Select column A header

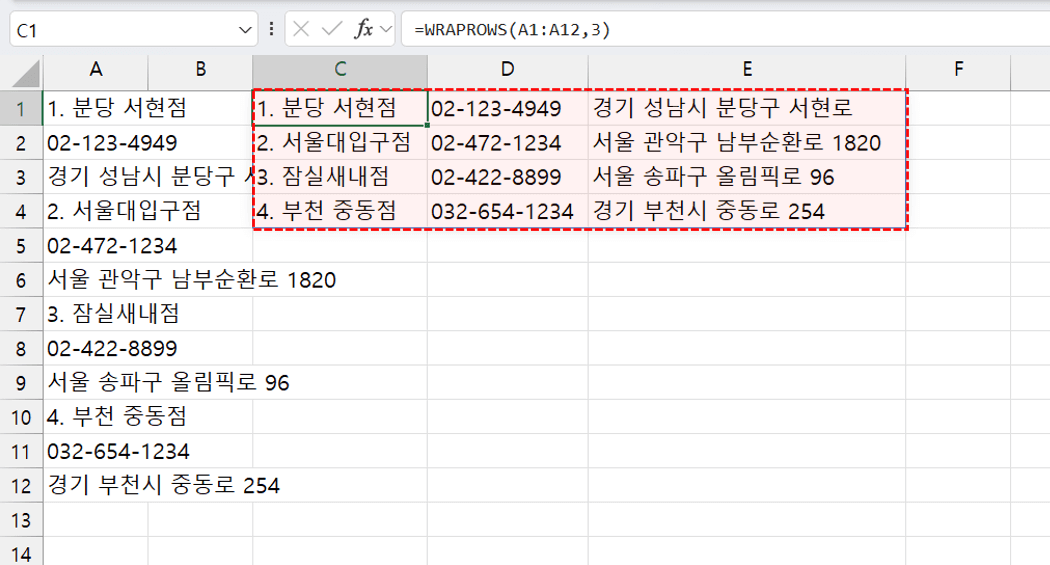[96, 69]
